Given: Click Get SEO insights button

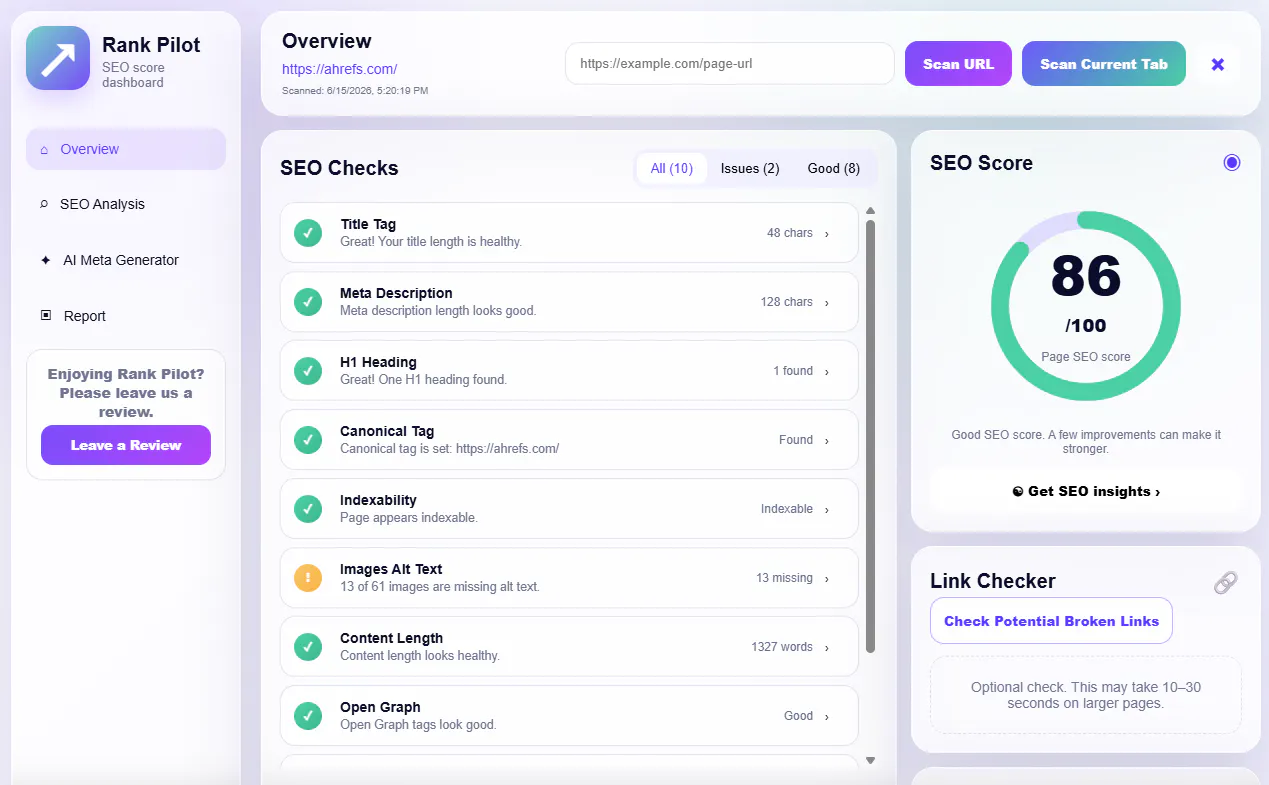Looking at the screenshot, I should pyautogui.click(x=1086, y=492).
